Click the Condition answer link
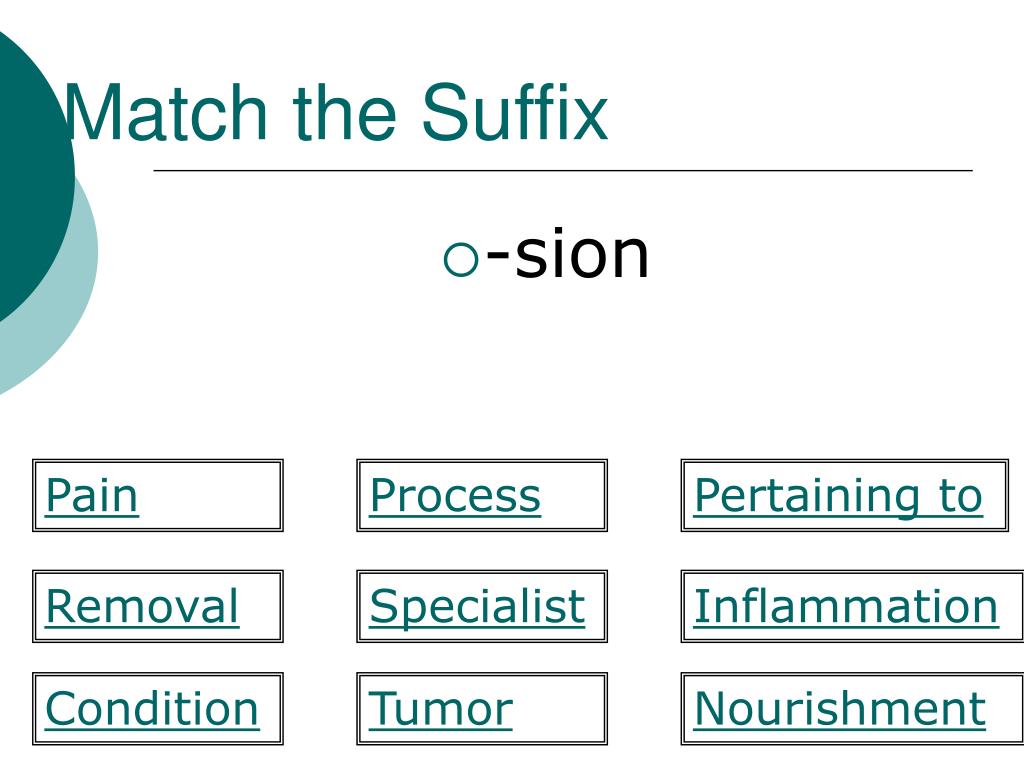The image size is (1024, 768). (x=152, y=709)
